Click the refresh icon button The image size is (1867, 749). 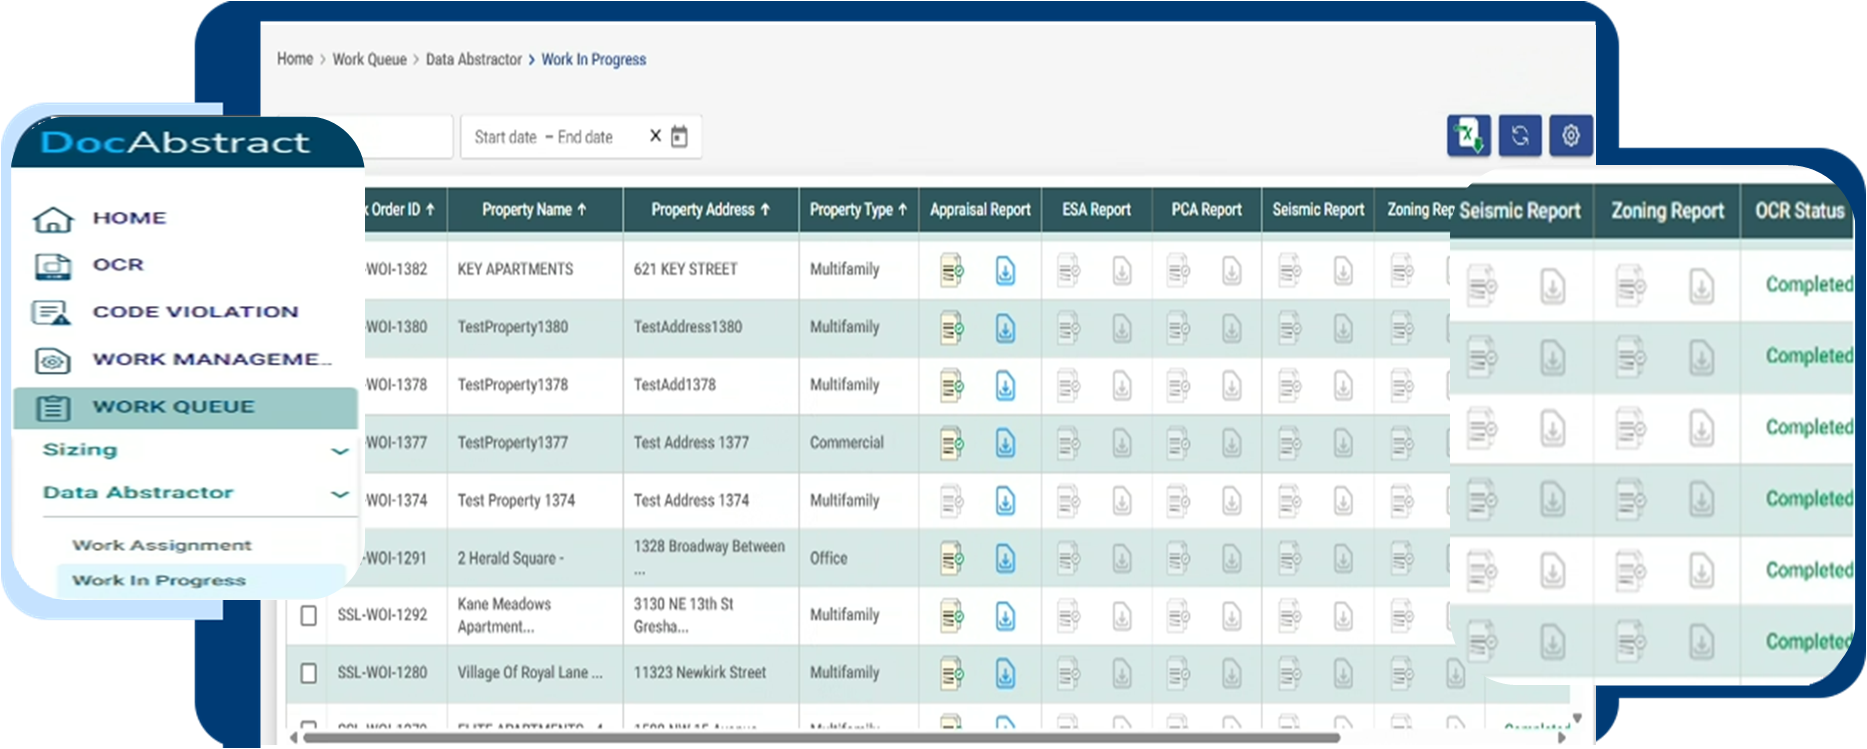point(1520,136)
